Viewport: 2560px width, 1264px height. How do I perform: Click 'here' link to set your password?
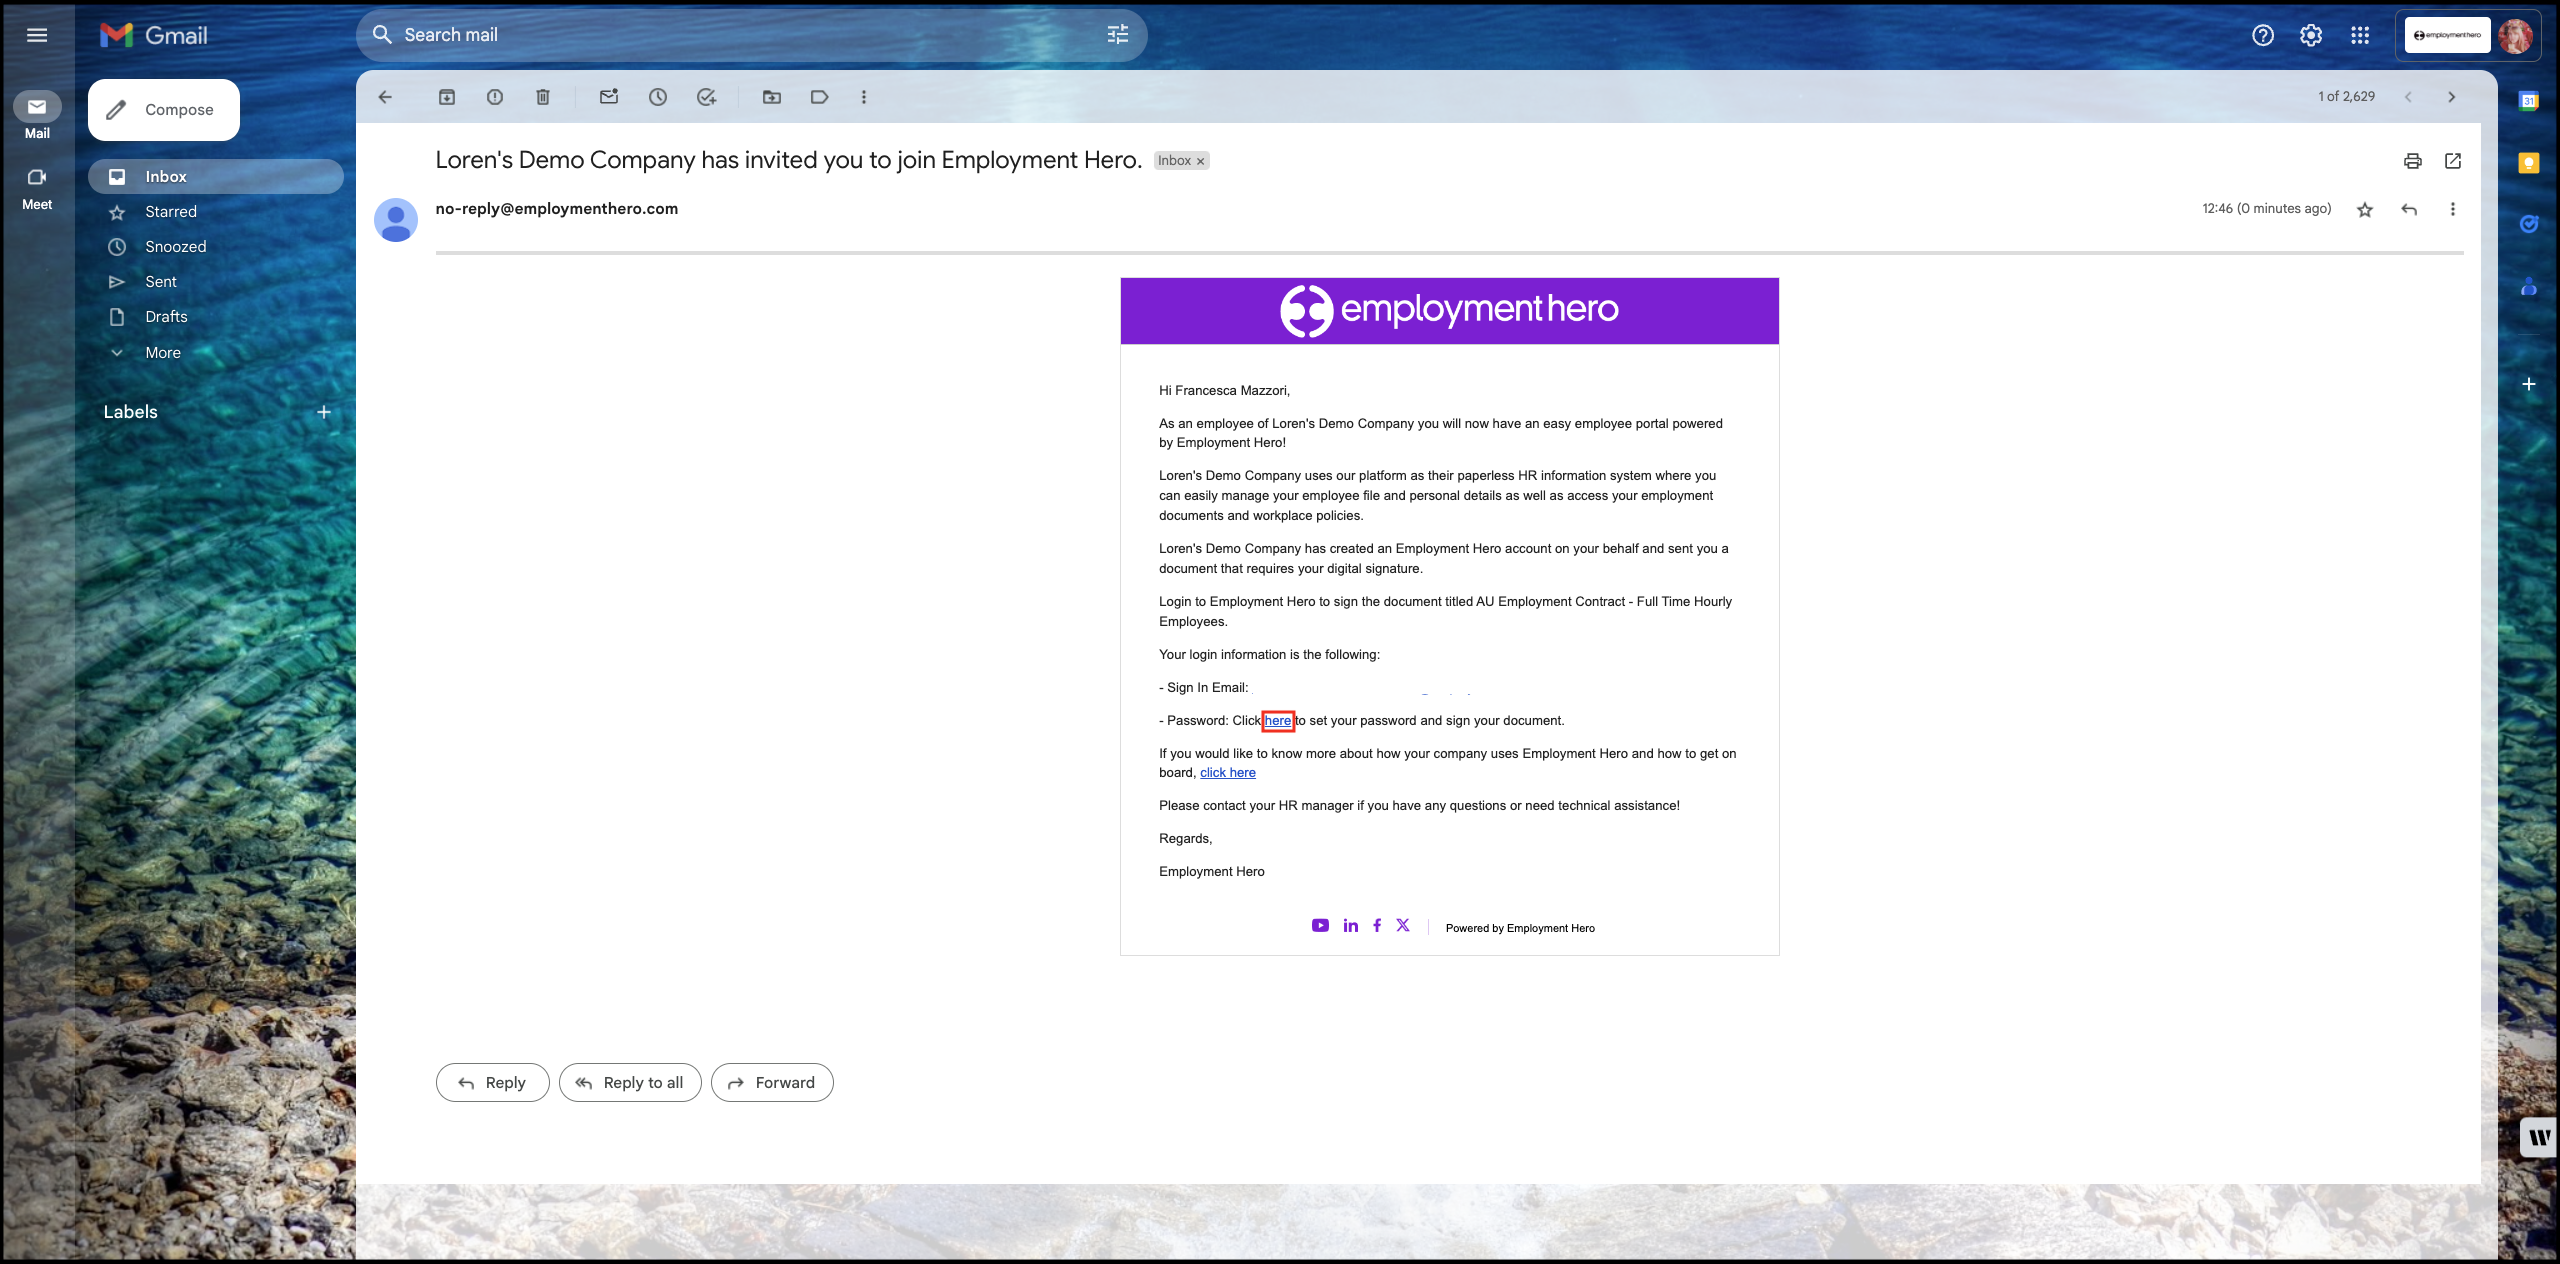(1278, 720)
